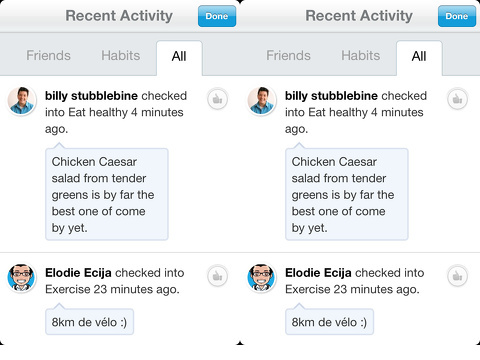Like billy stubblebine's check-in in right panel
Screen dimensions: 480x360
457,99
